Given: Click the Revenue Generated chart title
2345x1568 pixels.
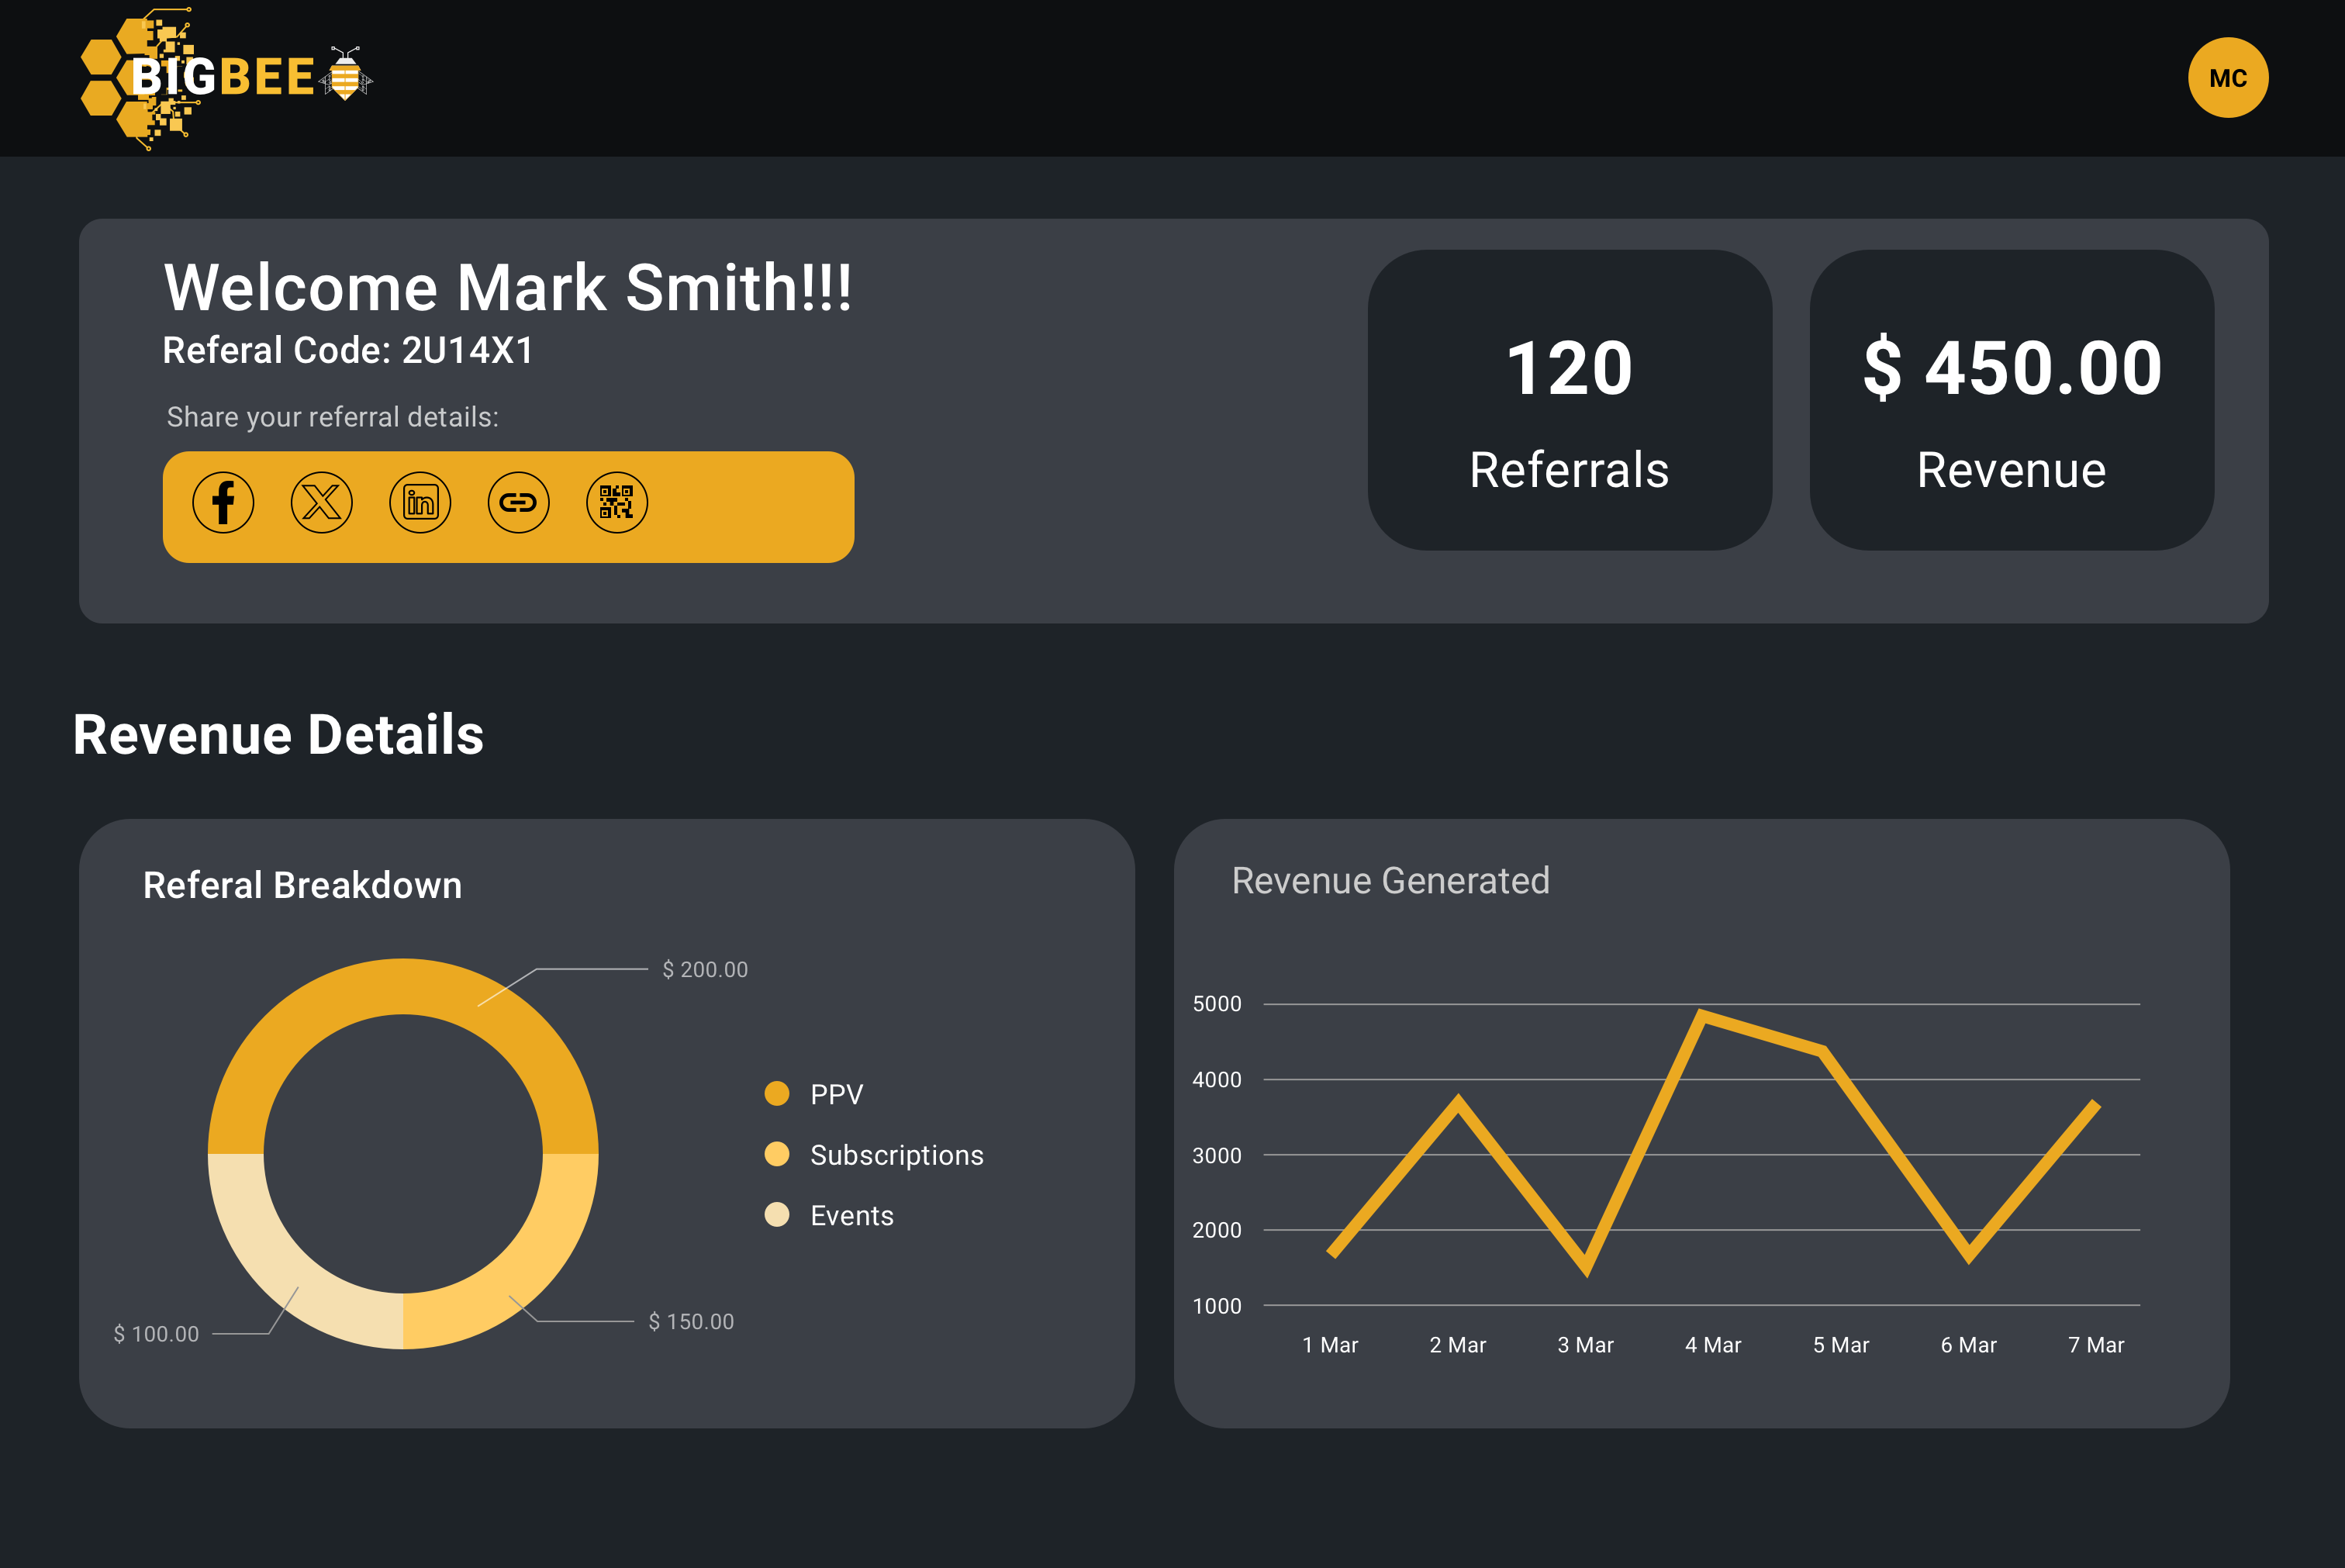Looking at the screenshot, I should (1390, 881).
